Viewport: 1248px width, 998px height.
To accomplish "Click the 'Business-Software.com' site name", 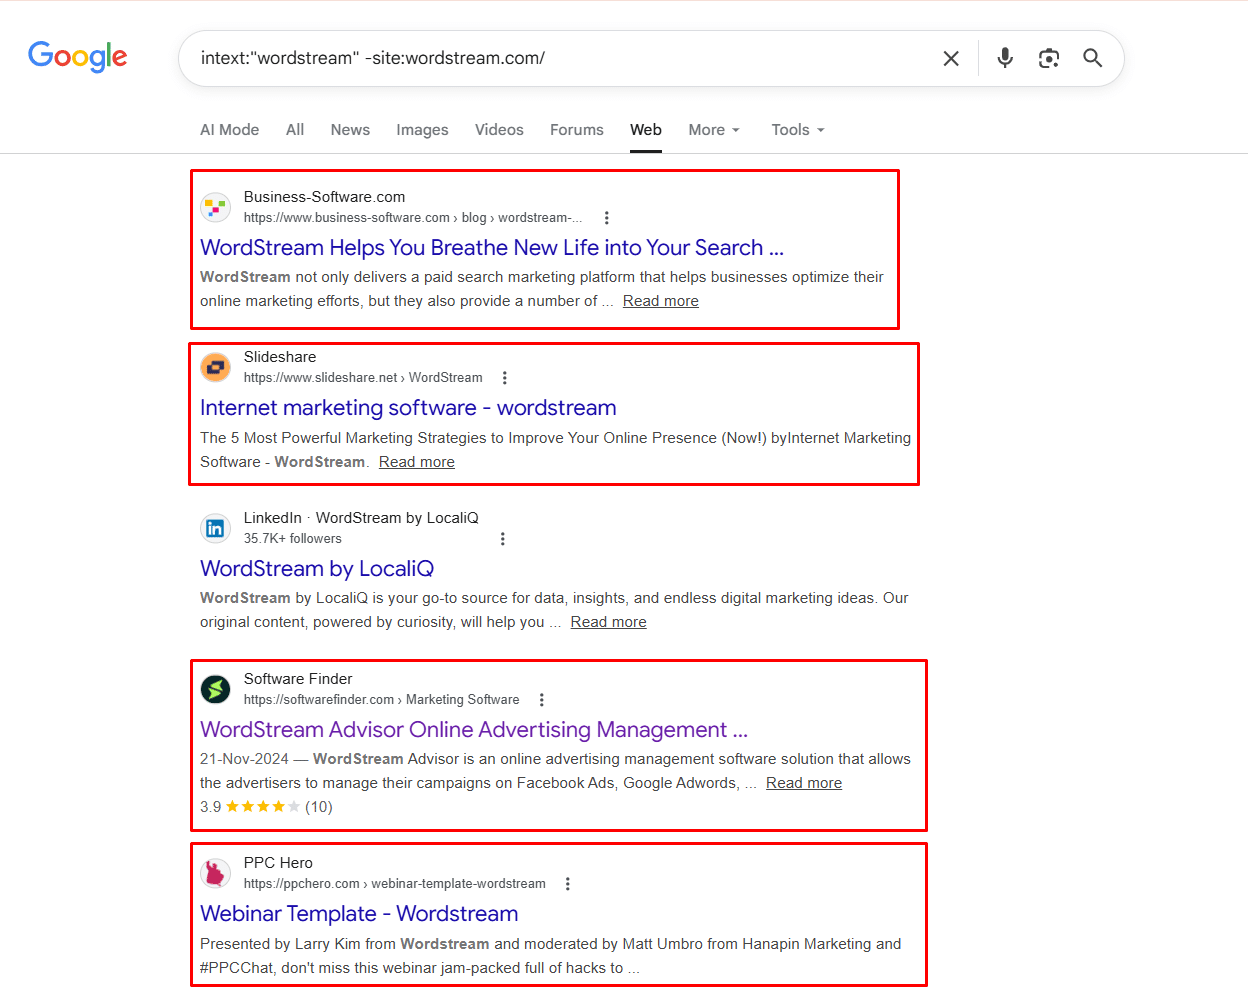I will pos(325,197).
